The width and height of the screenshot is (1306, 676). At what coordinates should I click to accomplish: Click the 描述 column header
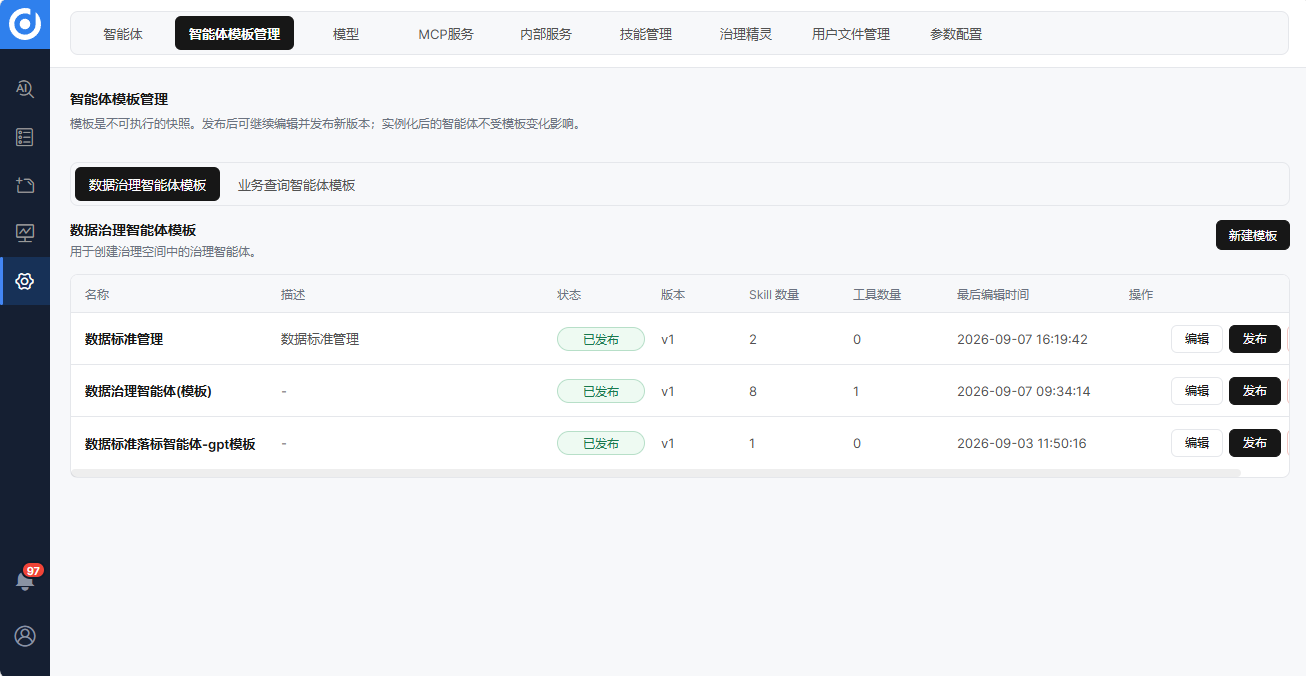(x=293, y=294)
